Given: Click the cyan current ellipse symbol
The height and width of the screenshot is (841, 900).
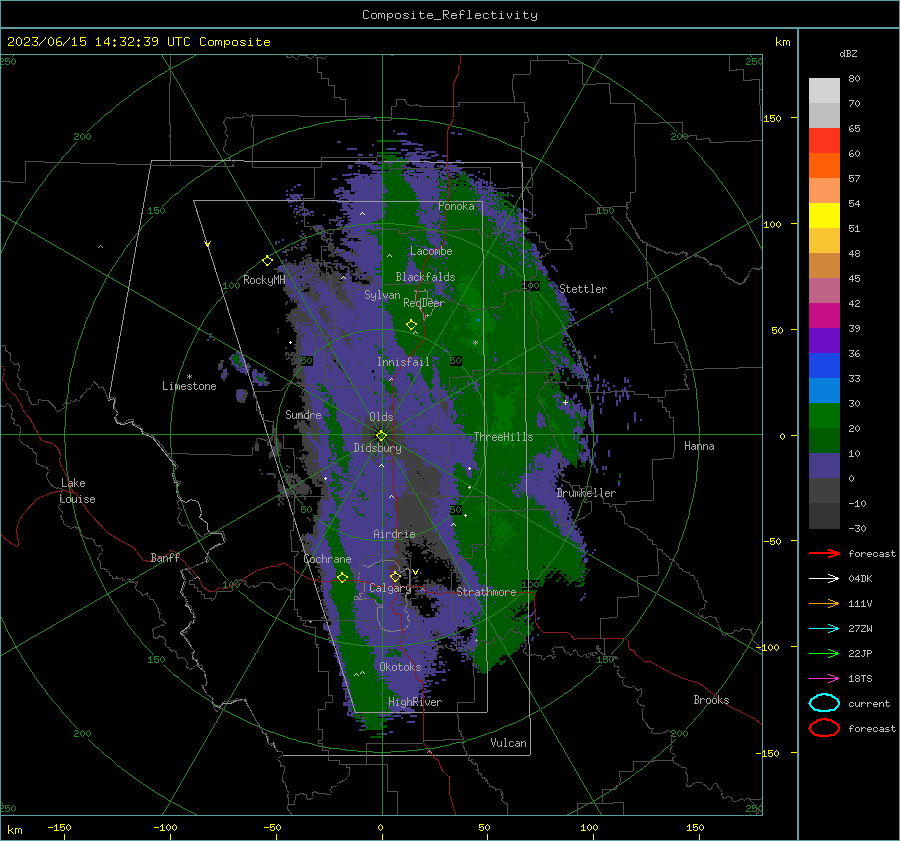Looking at the screenshot, I should [824, 703].
